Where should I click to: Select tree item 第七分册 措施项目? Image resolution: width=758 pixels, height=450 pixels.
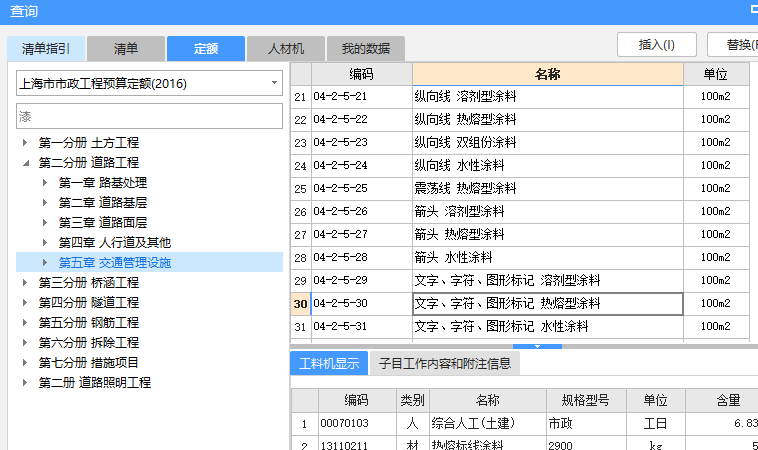pos(88,363)
